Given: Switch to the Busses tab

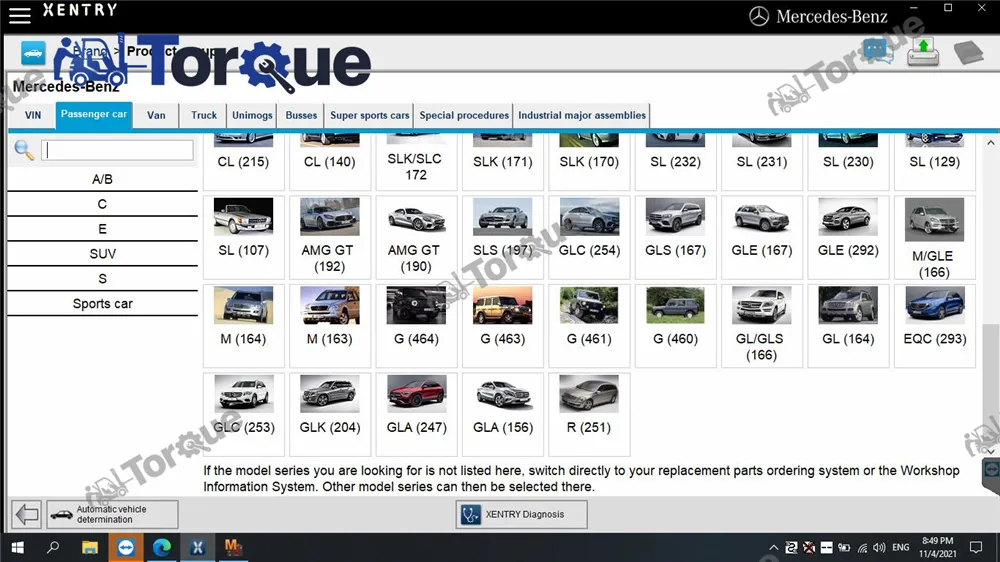Looking at the screenshot, I should [301, 115].
